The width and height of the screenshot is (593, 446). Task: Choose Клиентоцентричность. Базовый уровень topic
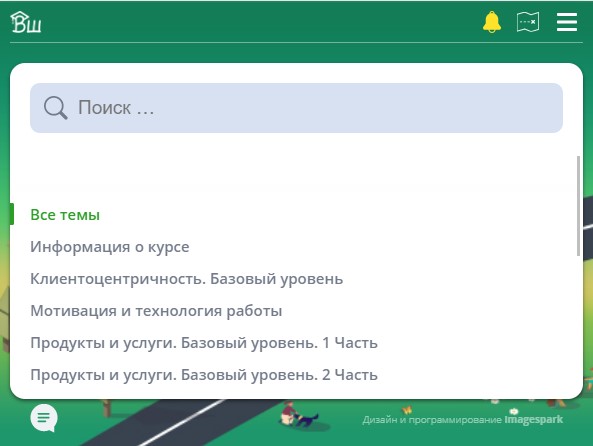click(186, 279)
